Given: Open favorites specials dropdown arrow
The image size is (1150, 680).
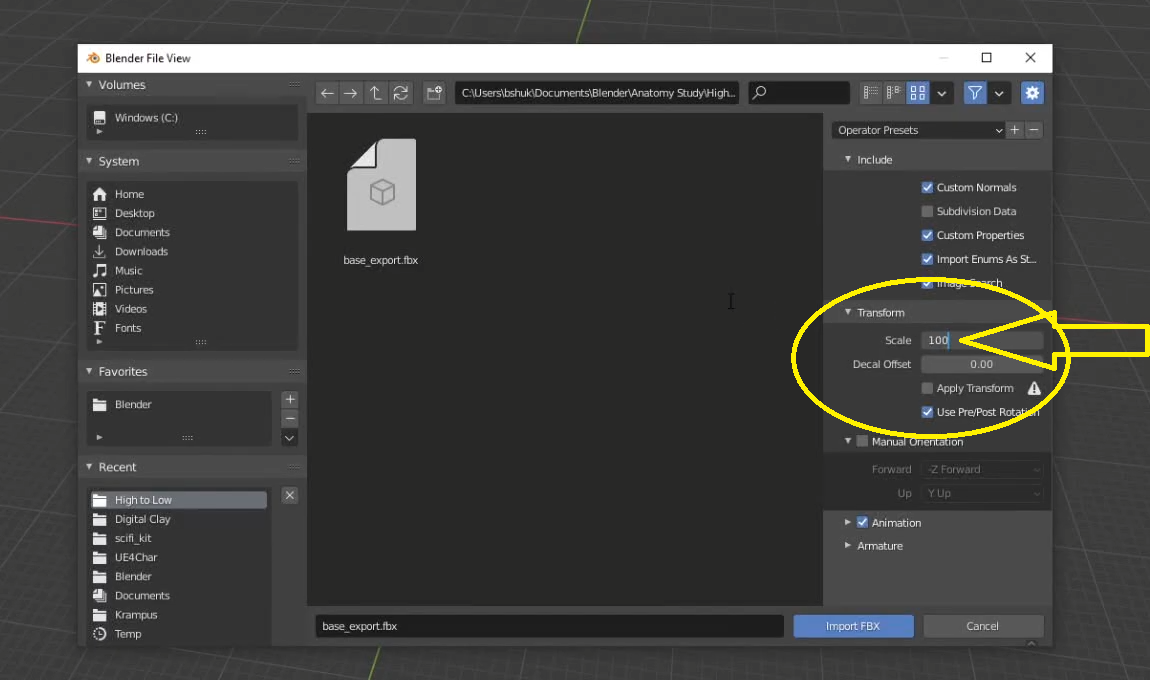Looking at the screenshot, I should 290,439.
